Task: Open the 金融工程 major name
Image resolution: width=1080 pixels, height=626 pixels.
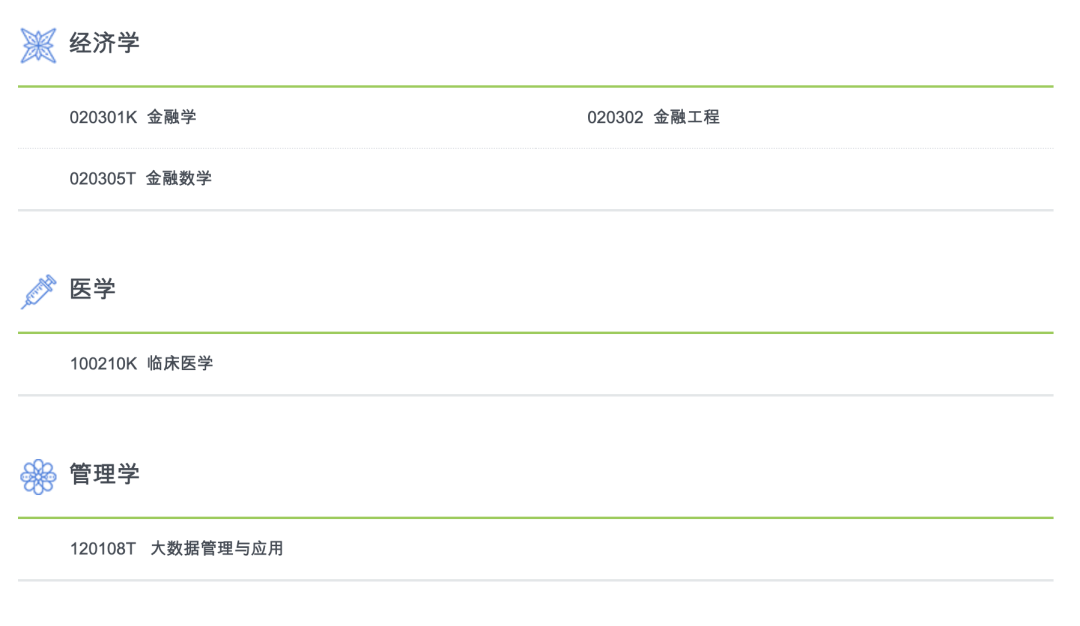Action: (x=686, y=118)
